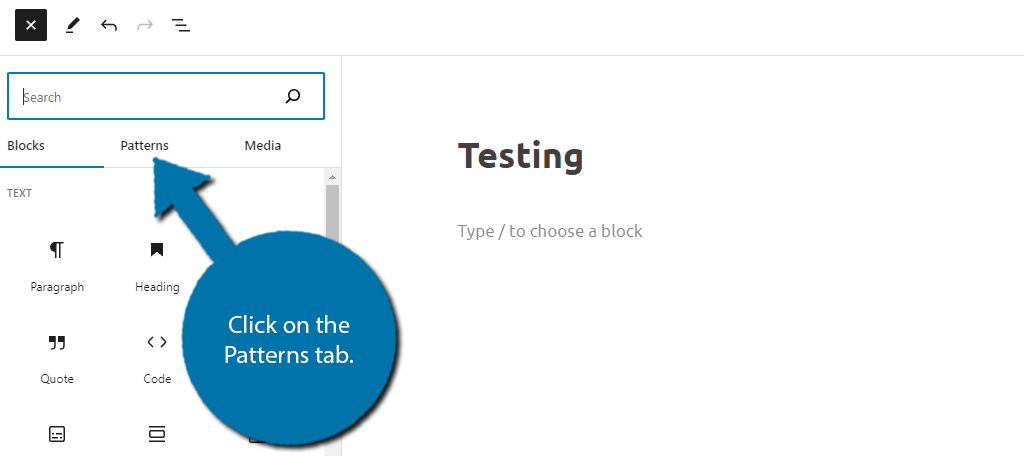Insert a Code block

click(x=157, y=359)
